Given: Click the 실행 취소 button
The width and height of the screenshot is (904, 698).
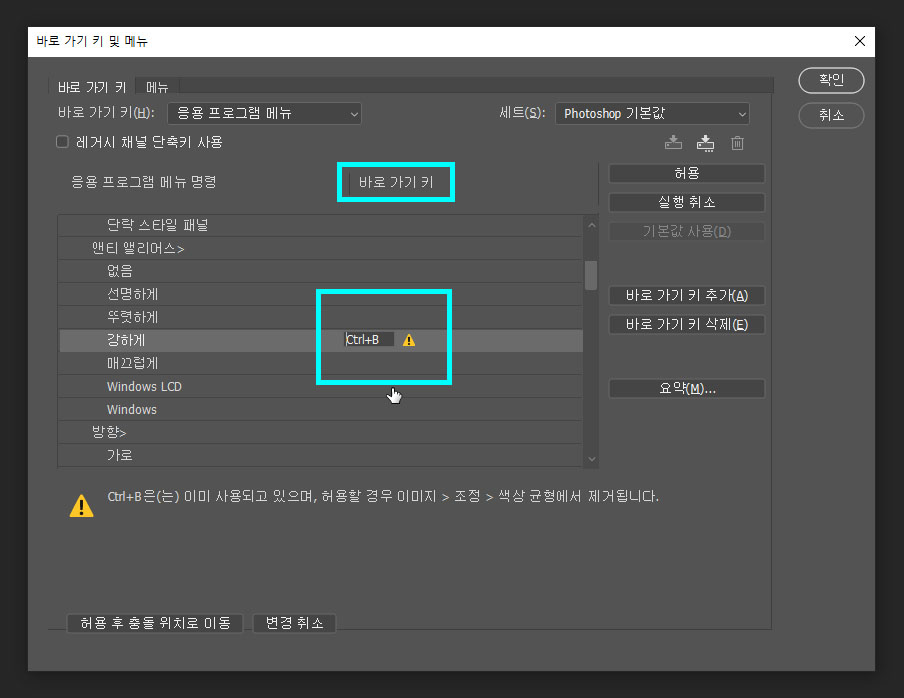Looking at the screenshot, I should pos(687,202).
